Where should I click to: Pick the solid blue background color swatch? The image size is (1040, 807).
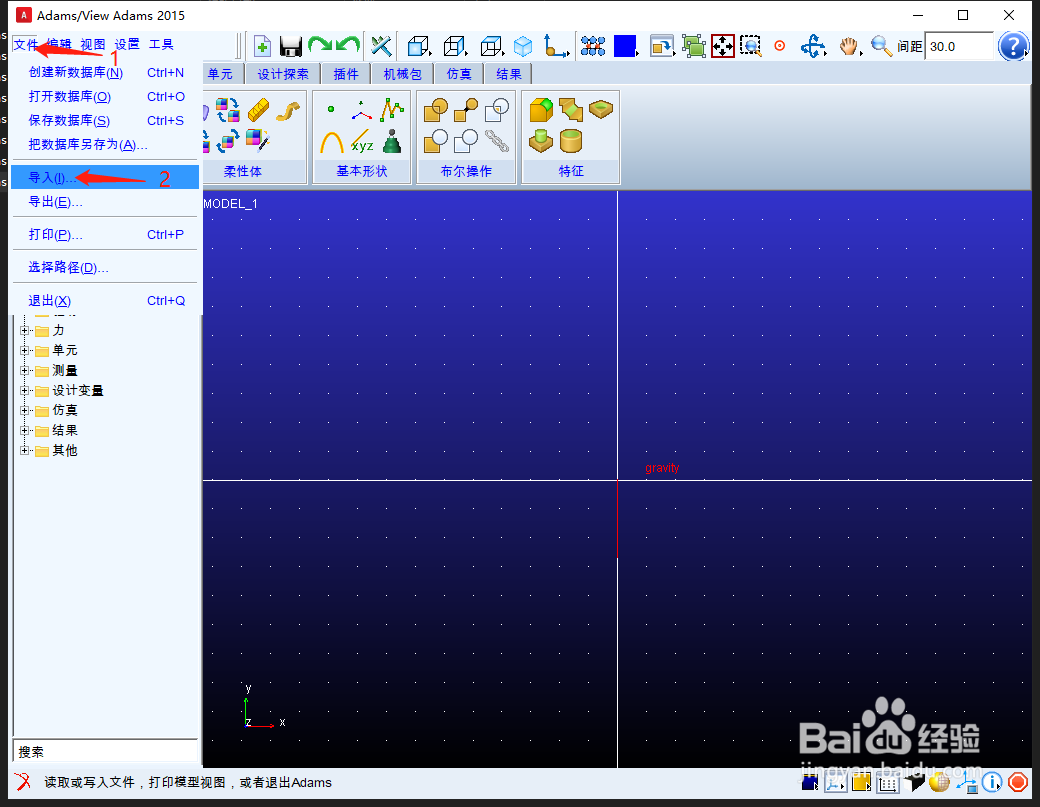(625, 46)
